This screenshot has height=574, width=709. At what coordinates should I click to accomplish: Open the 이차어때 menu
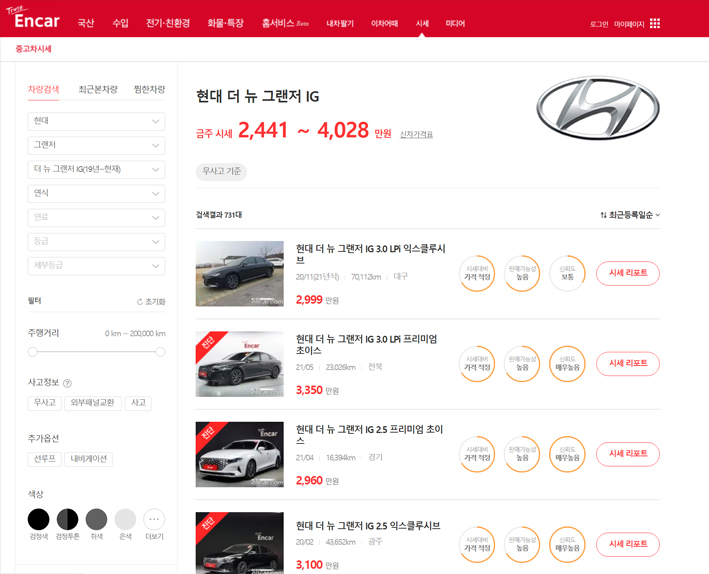[384, 24]
